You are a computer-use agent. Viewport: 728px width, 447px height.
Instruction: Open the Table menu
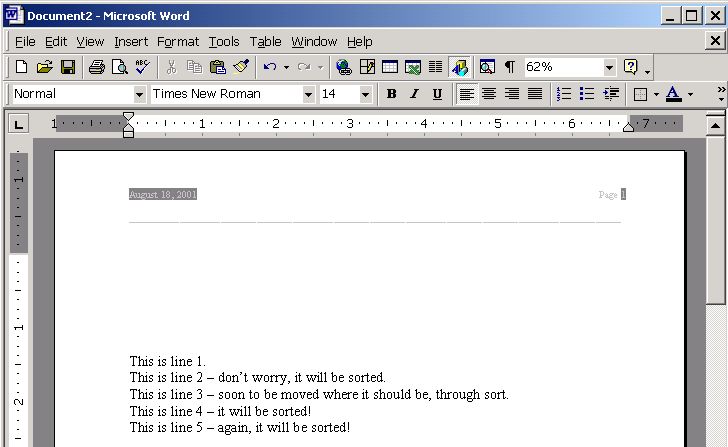(265, 41)
